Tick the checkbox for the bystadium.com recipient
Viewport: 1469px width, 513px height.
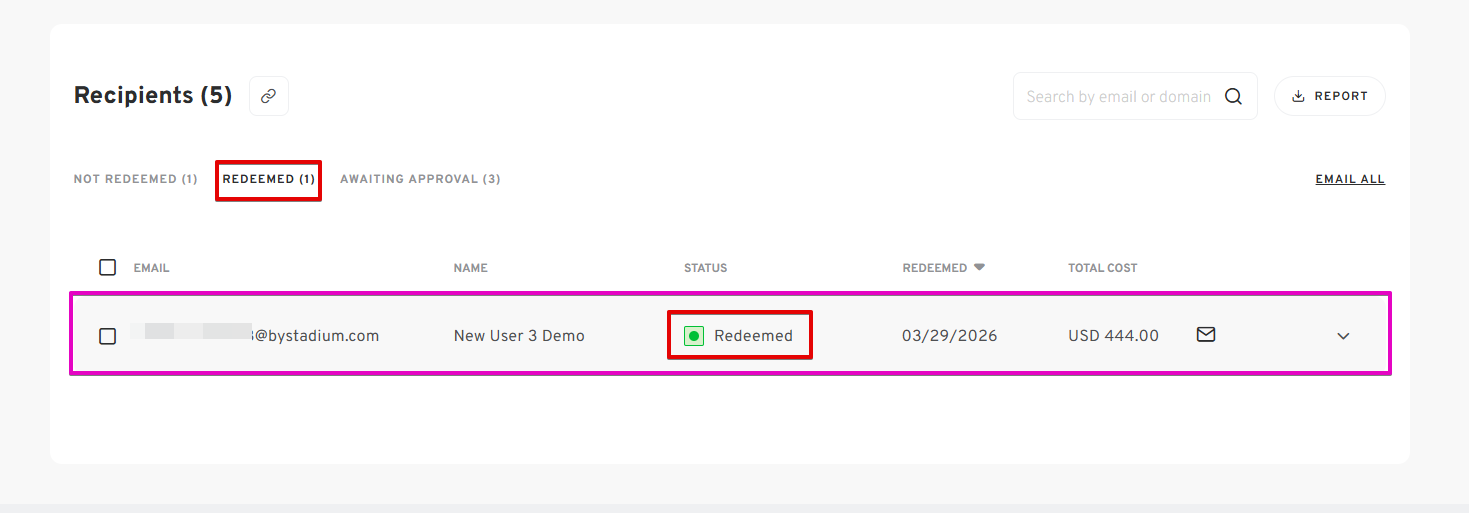[107, 336]
